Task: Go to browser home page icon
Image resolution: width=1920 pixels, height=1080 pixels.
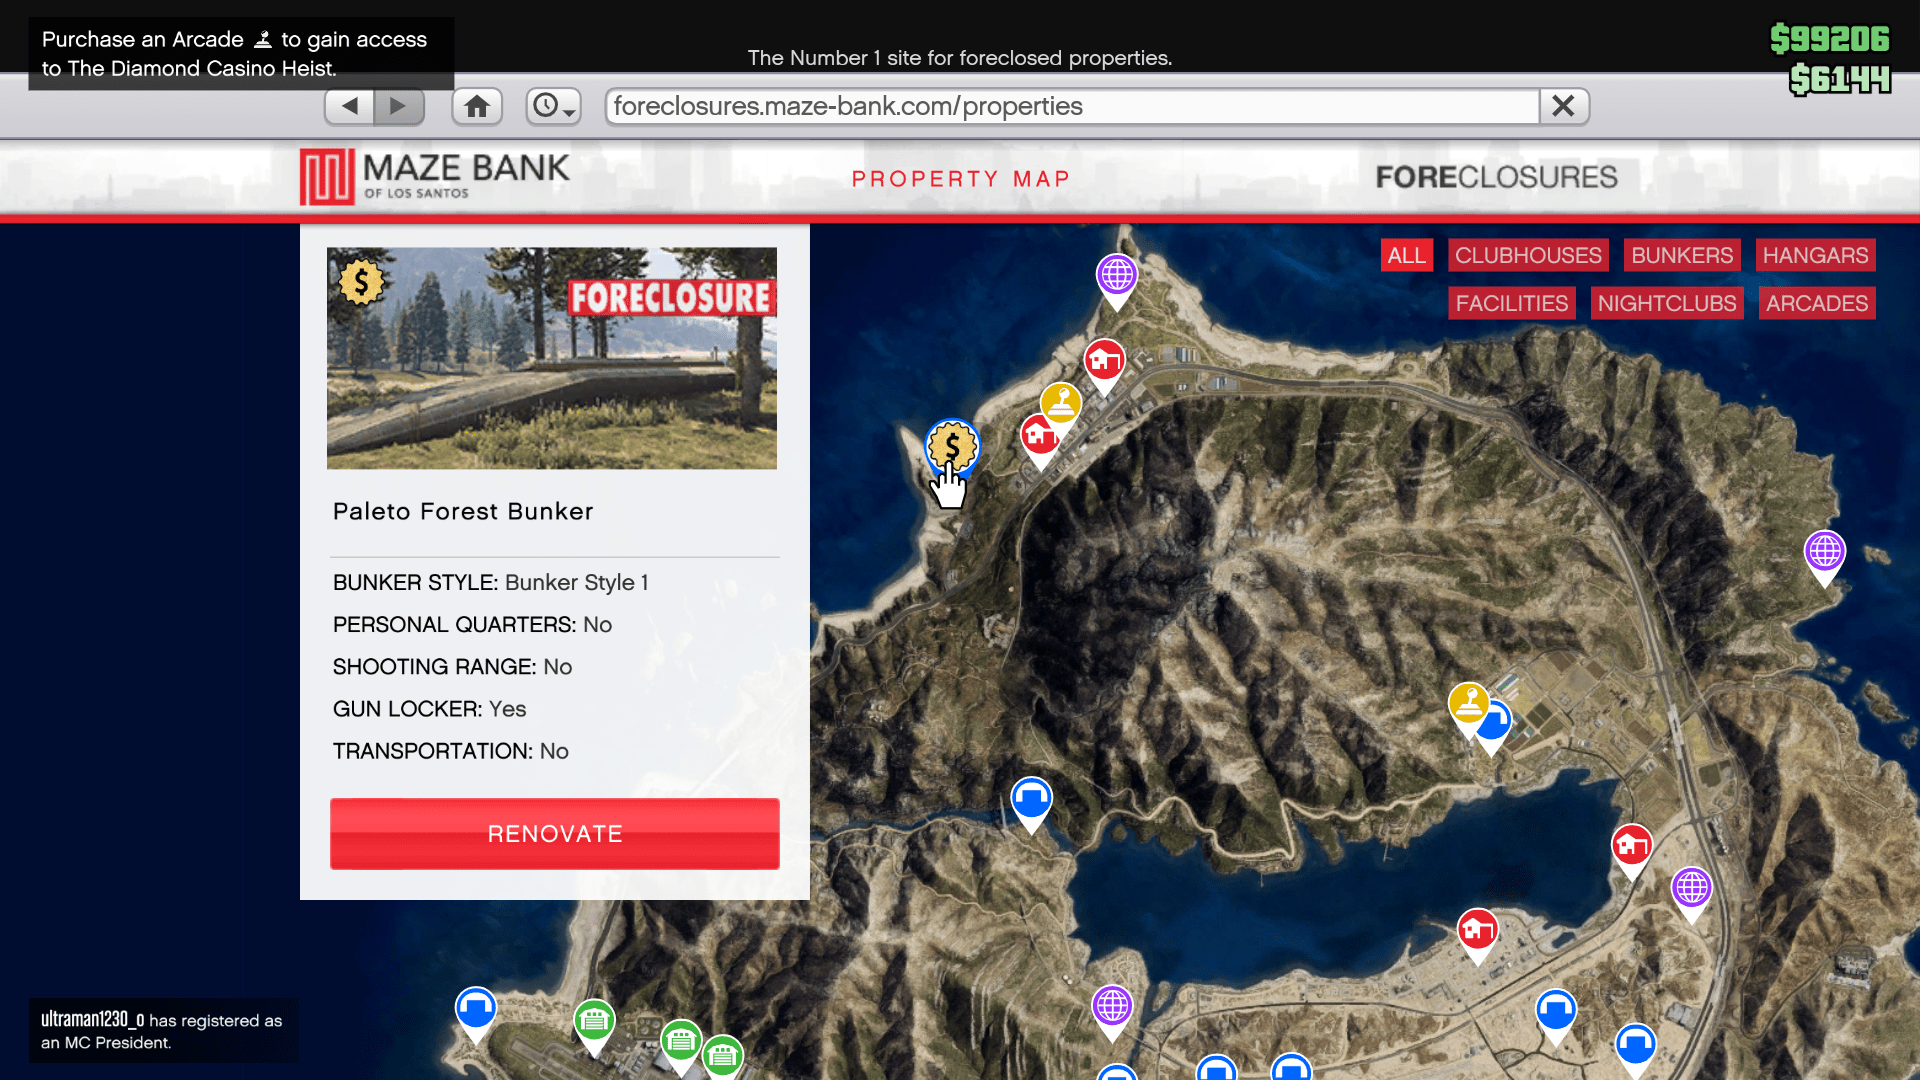Action: (x=477, y=106)
